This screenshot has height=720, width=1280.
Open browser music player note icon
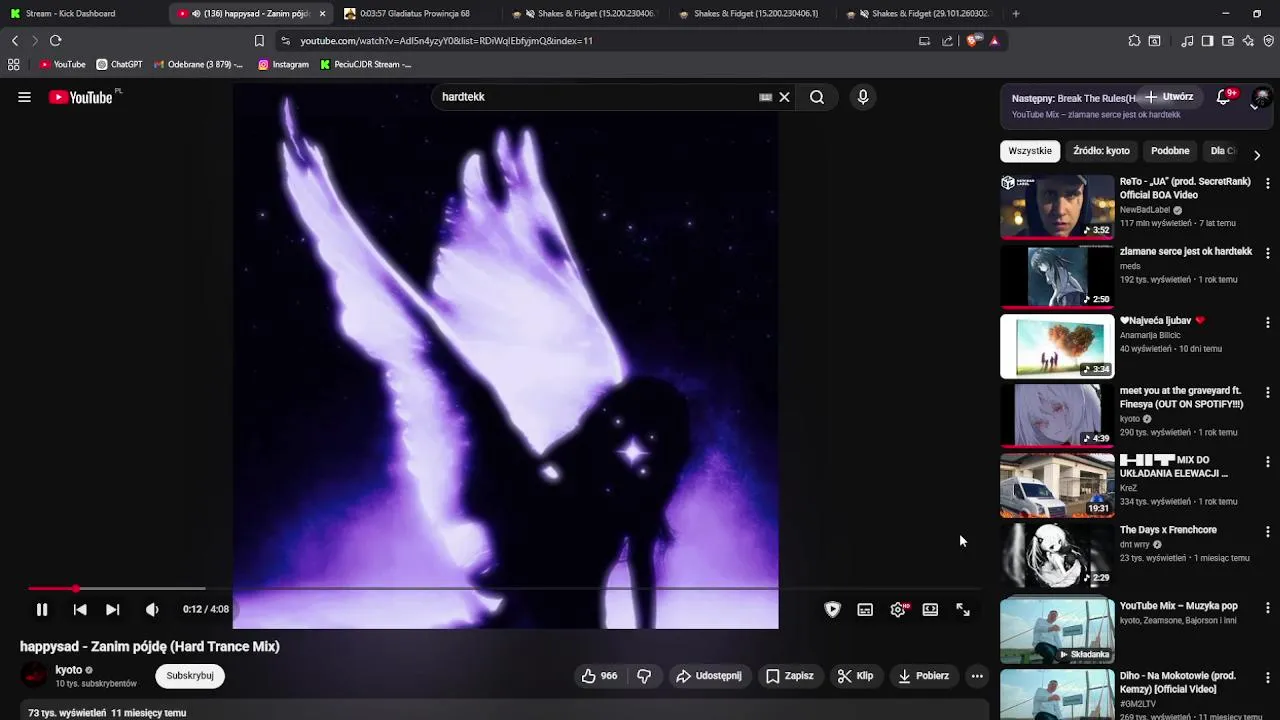point(1187,41)
